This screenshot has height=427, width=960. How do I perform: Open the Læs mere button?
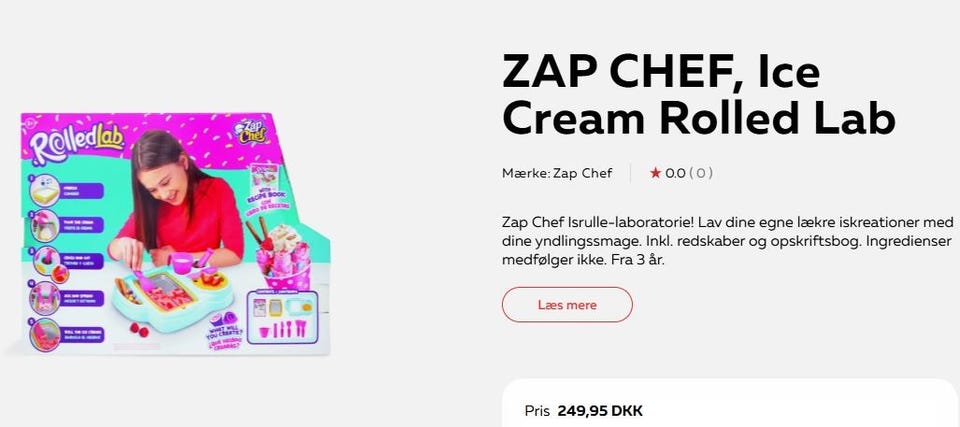(x=567, y=304)
